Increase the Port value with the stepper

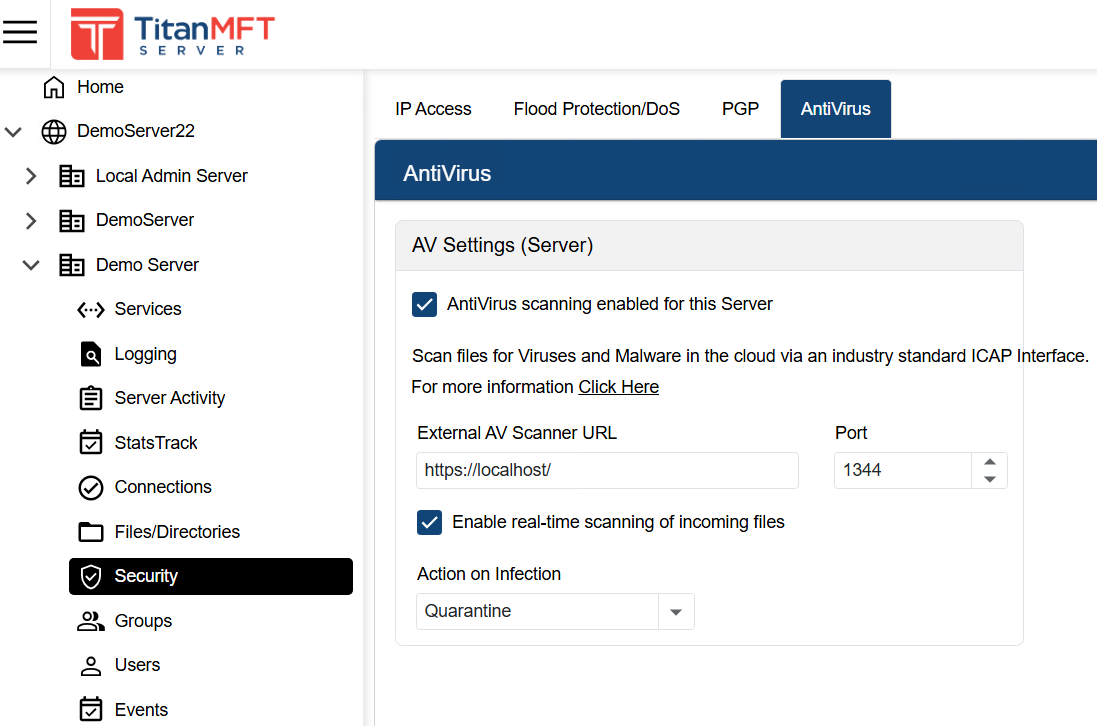[989, 463]
